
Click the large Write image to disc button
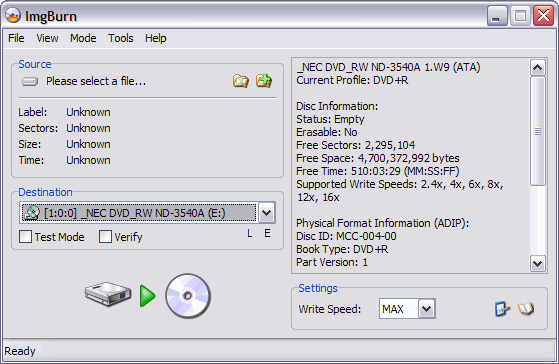148,296
